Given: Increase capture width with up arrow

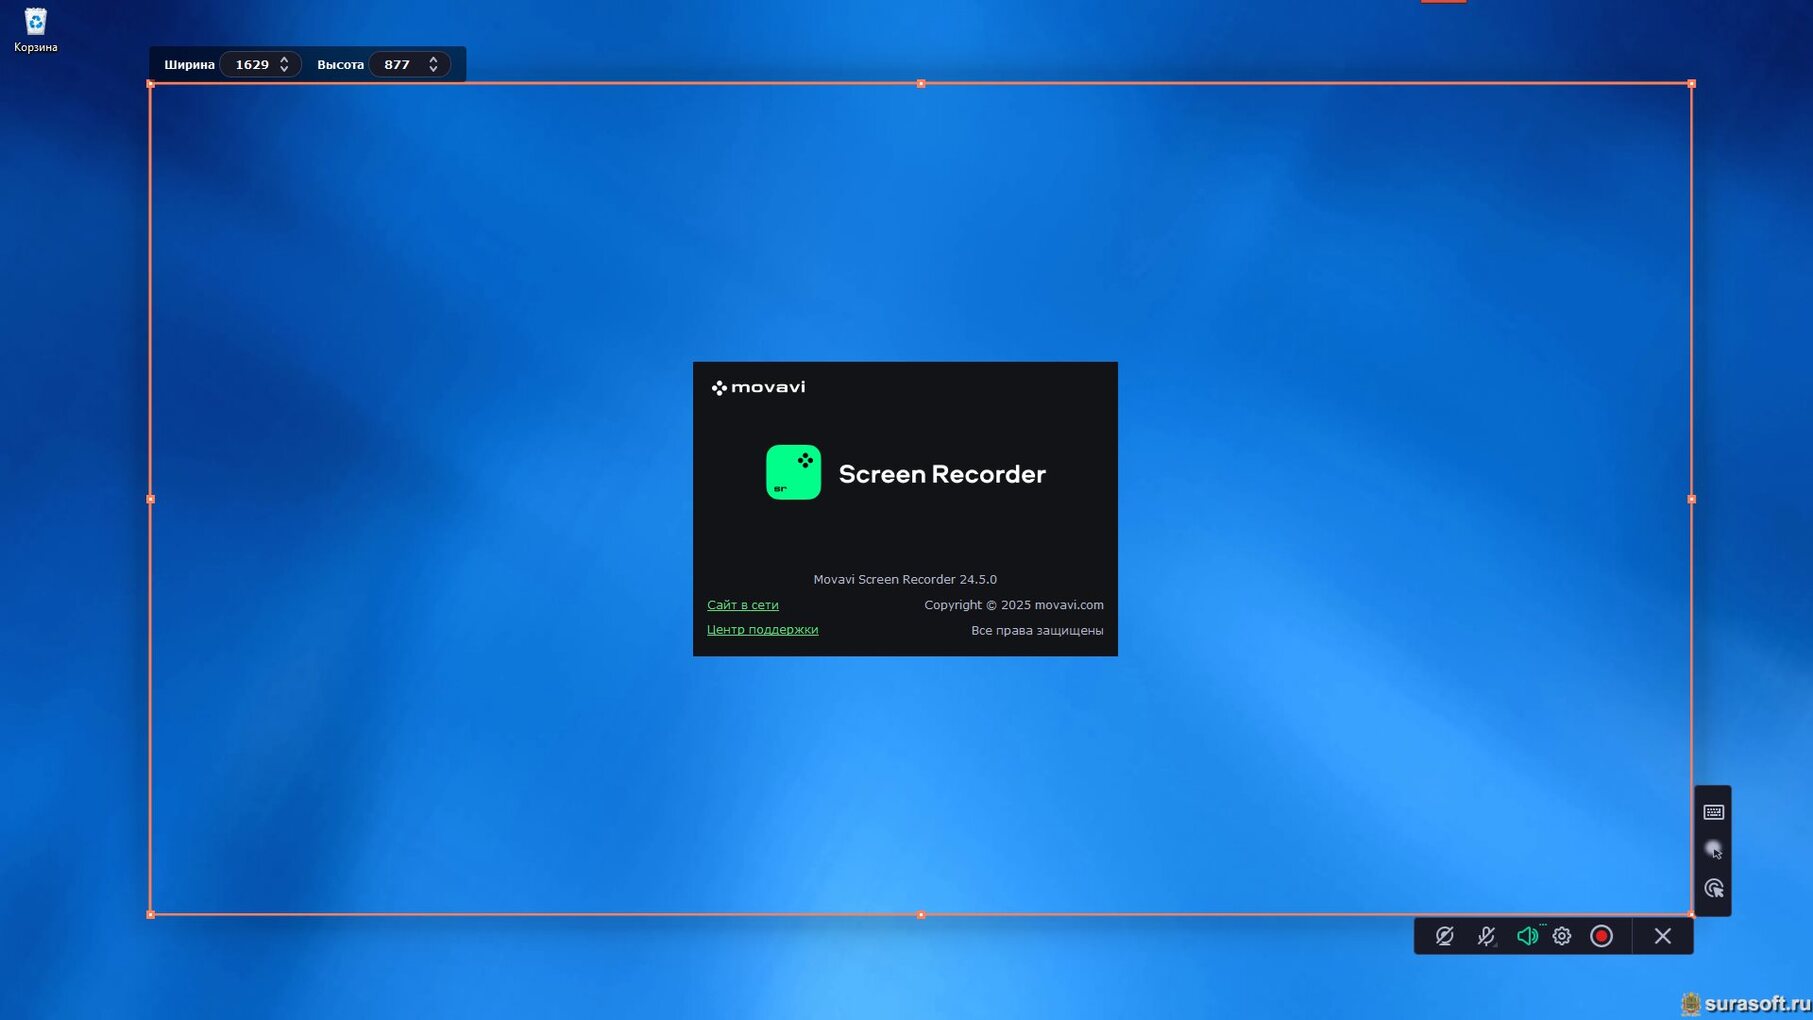Looking at the screenshot, I should 284,59.
